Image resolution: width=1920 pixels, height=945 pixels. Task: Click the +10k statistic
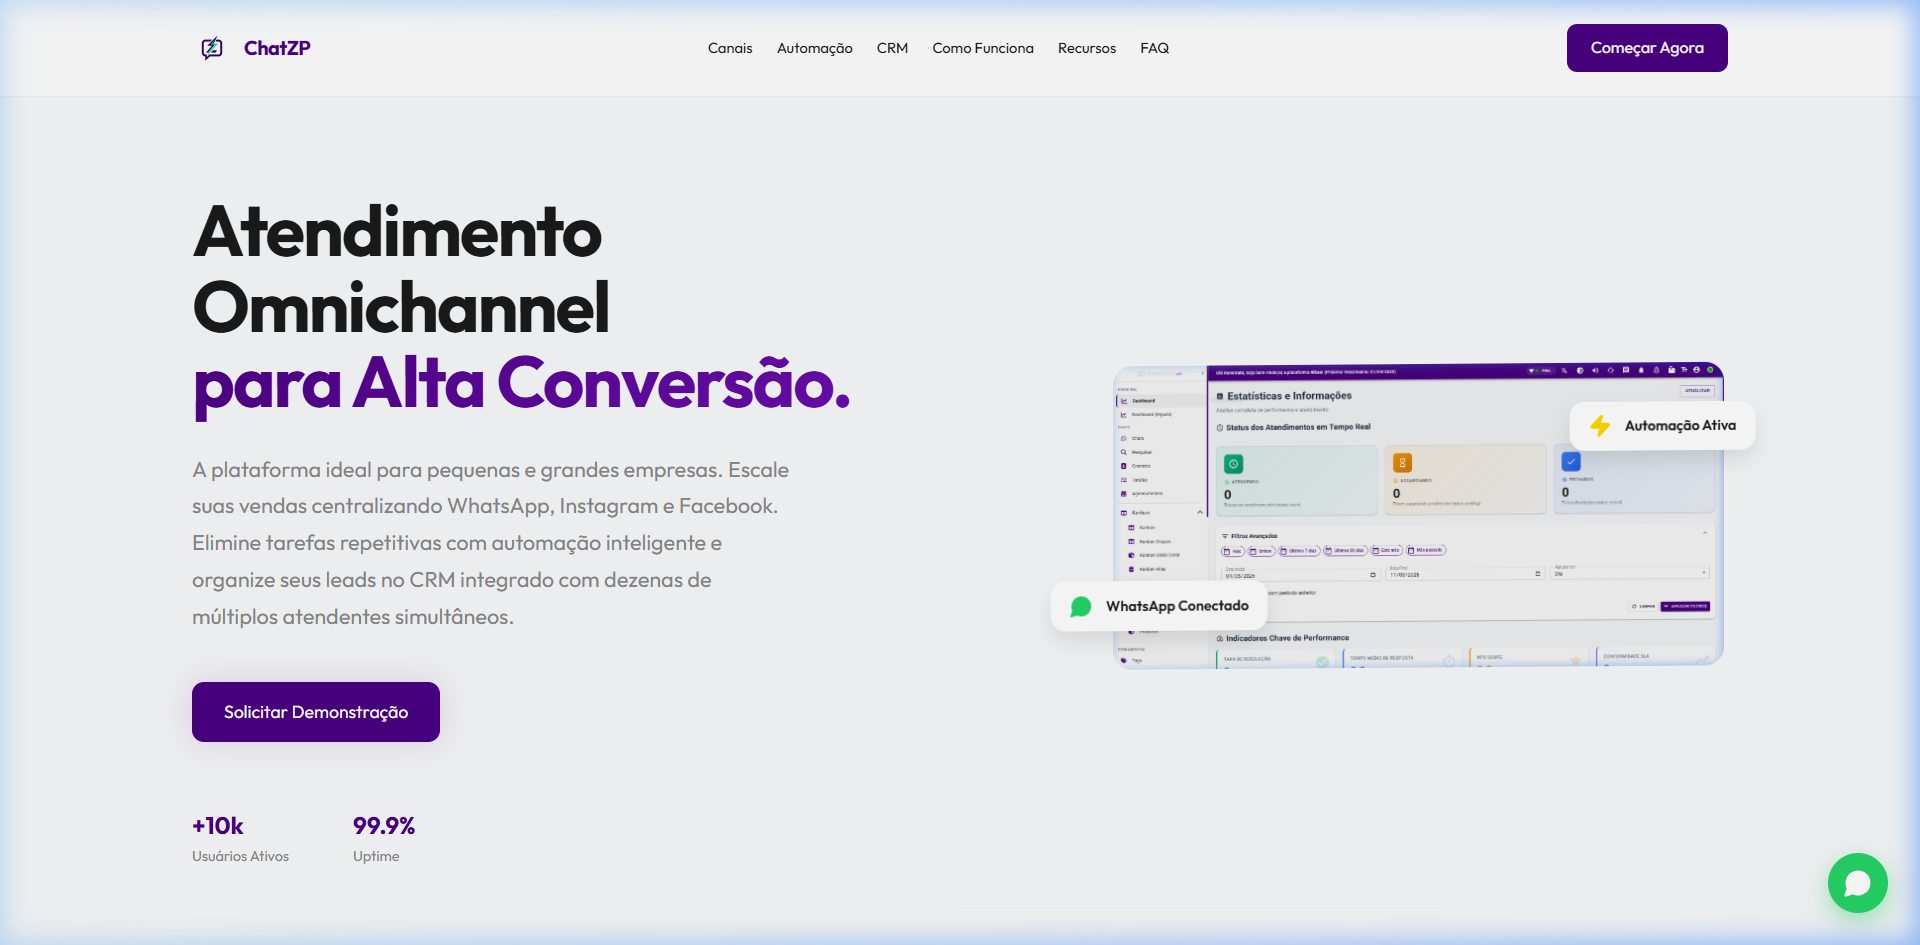pyautogui.click(x=218, y=826)
